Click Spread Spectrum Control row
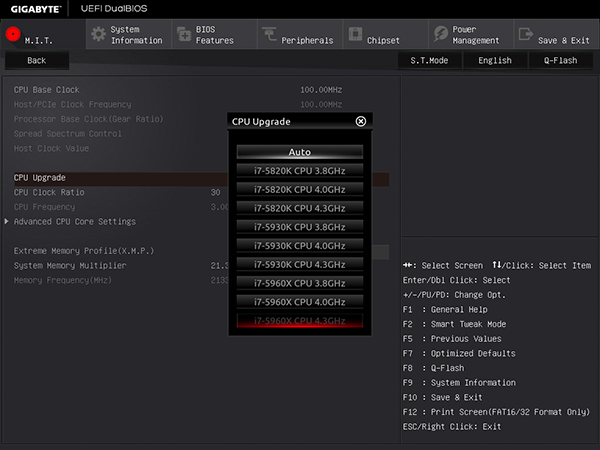The image size is (600, 450). [67, 134]
